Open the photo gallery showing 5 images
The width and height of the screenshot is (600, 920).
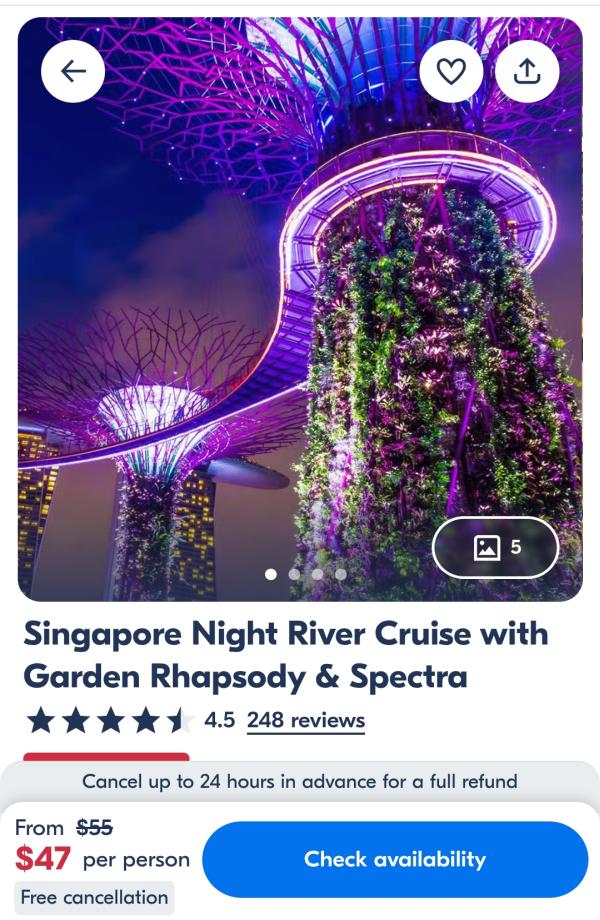tap(496, 547)
